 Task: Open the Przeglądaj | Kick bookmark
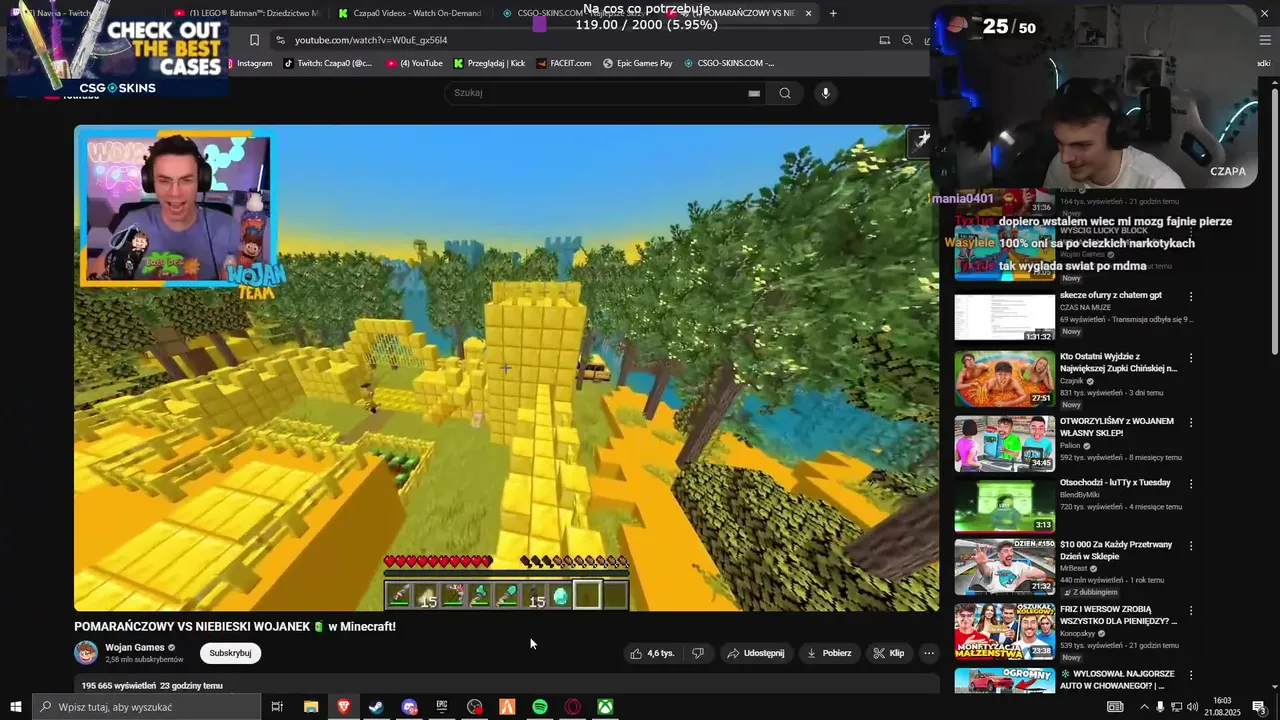489,63
